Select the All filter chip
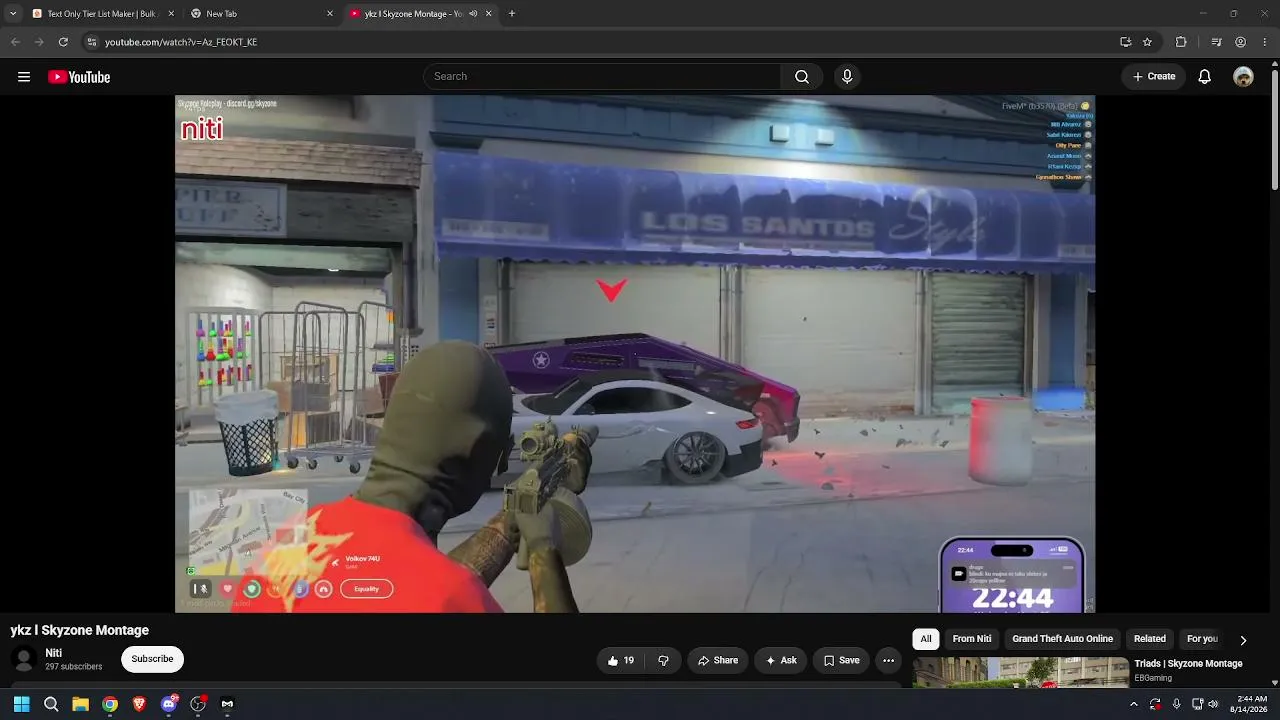The height and width of the screenshot is (720, 1280). [926, 639]
